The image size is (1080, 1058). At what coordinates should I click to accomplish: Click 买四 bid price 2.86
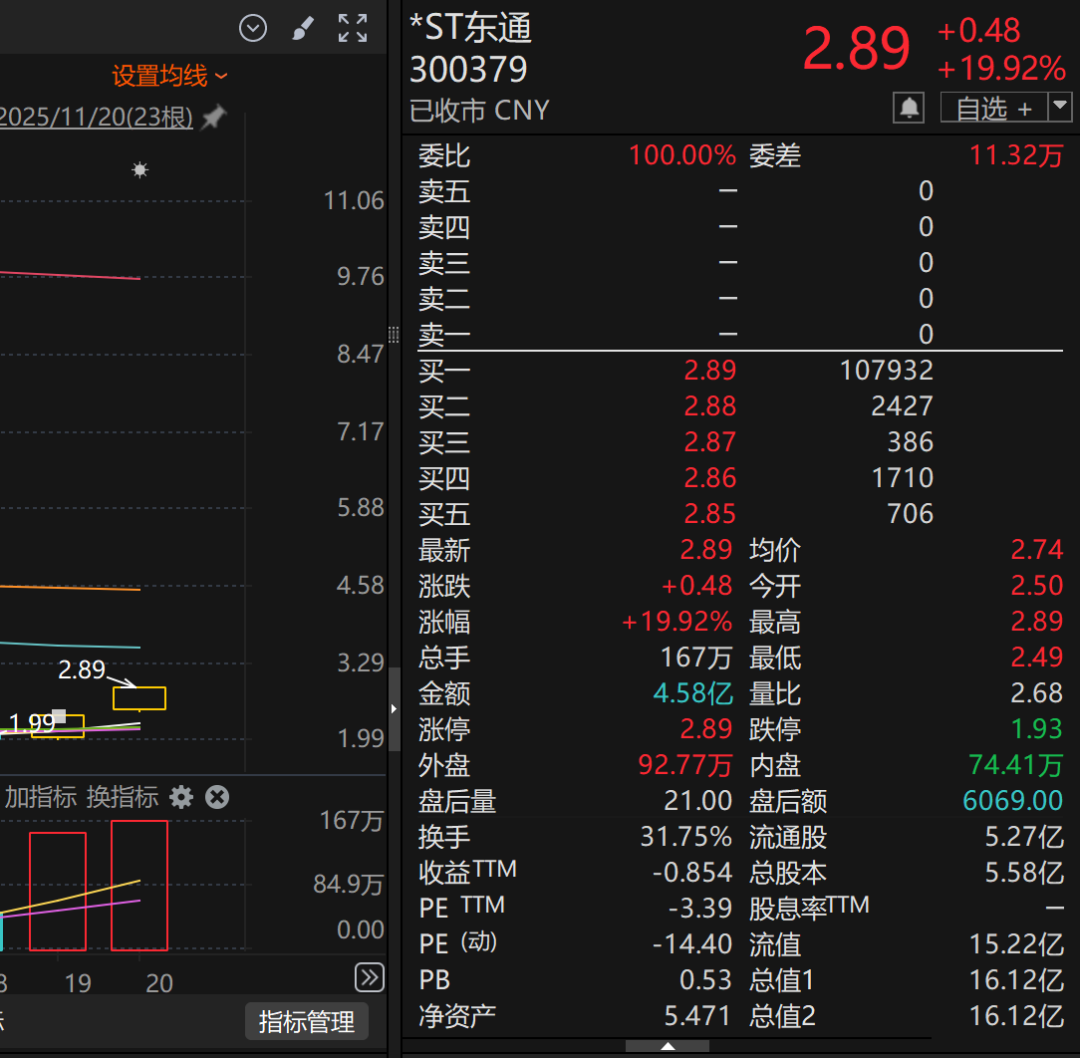pos(709,478)
